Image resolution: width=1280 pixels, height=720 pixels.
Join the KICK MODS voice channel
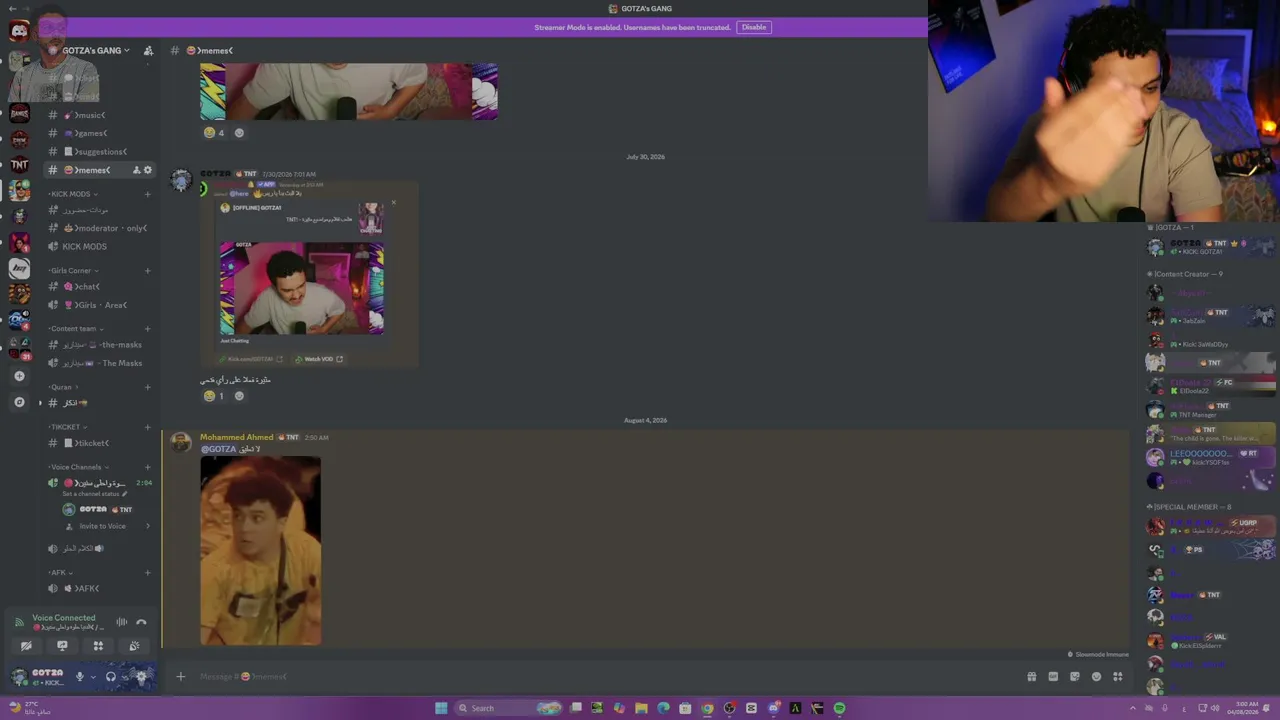pos(100,247)
